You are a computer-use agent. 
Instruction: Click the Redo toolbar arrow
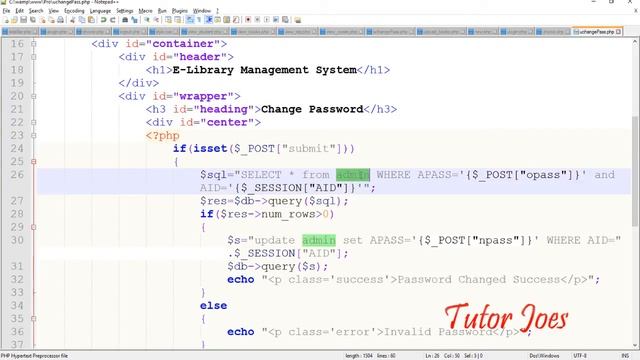click(x=113, y=20)
